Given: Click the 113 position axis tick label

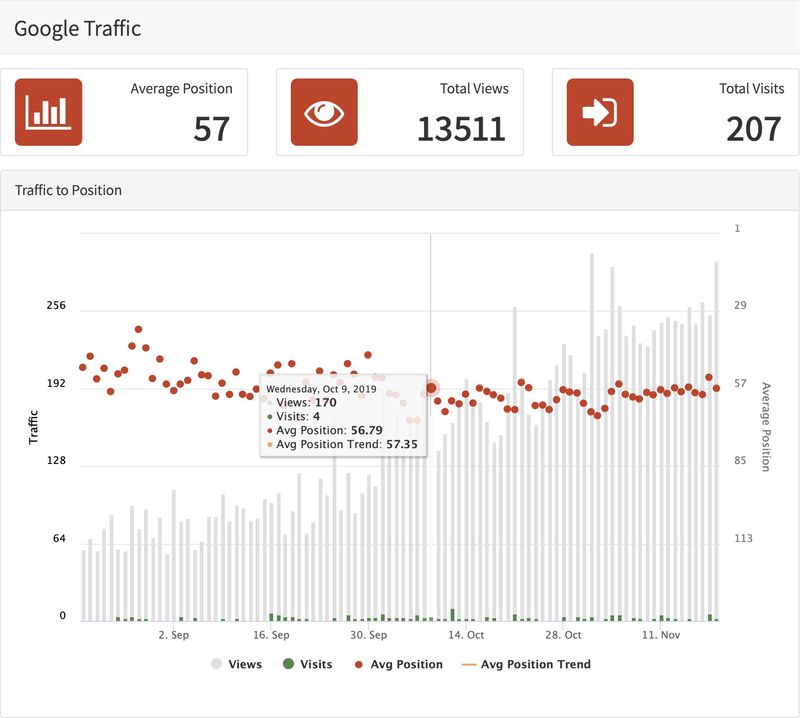Looking at the screenshot, I should click(743, 538).
